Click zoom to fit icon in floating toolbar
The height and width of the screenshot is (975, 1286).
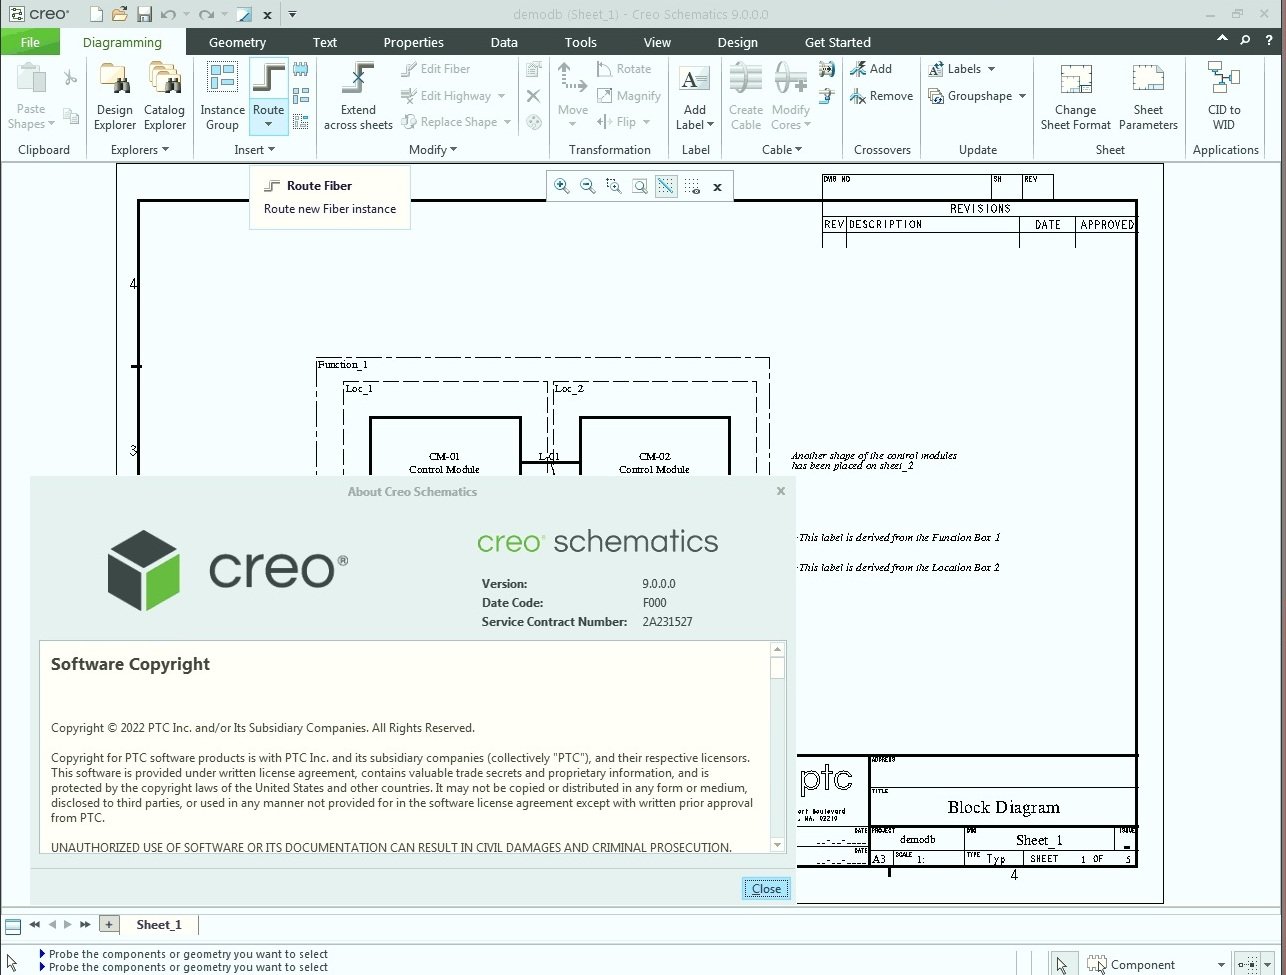640,186
